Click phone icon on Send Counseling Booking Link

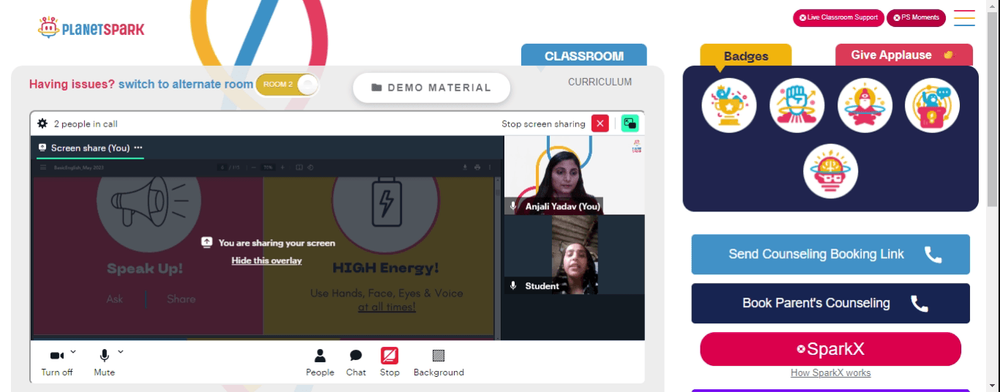pos(933,255)
